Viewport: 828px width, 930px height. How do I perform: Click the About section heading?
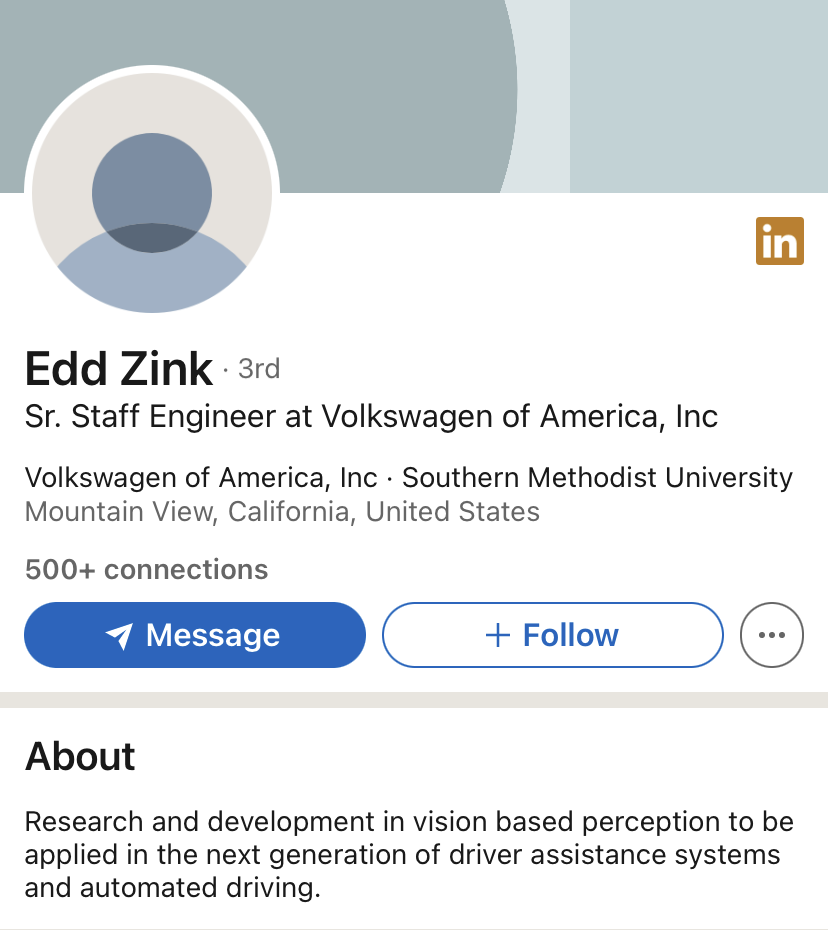click(80, 756)
